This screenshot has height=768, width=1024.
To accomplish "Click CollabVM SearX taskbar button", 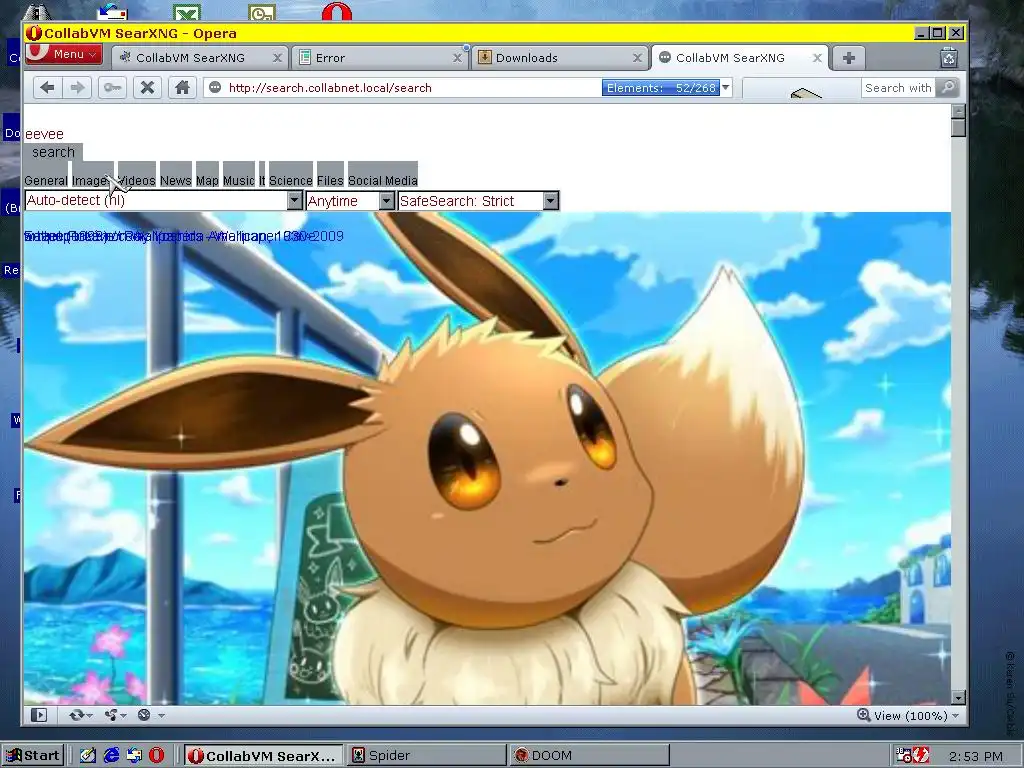I will [x=263, y=756].
